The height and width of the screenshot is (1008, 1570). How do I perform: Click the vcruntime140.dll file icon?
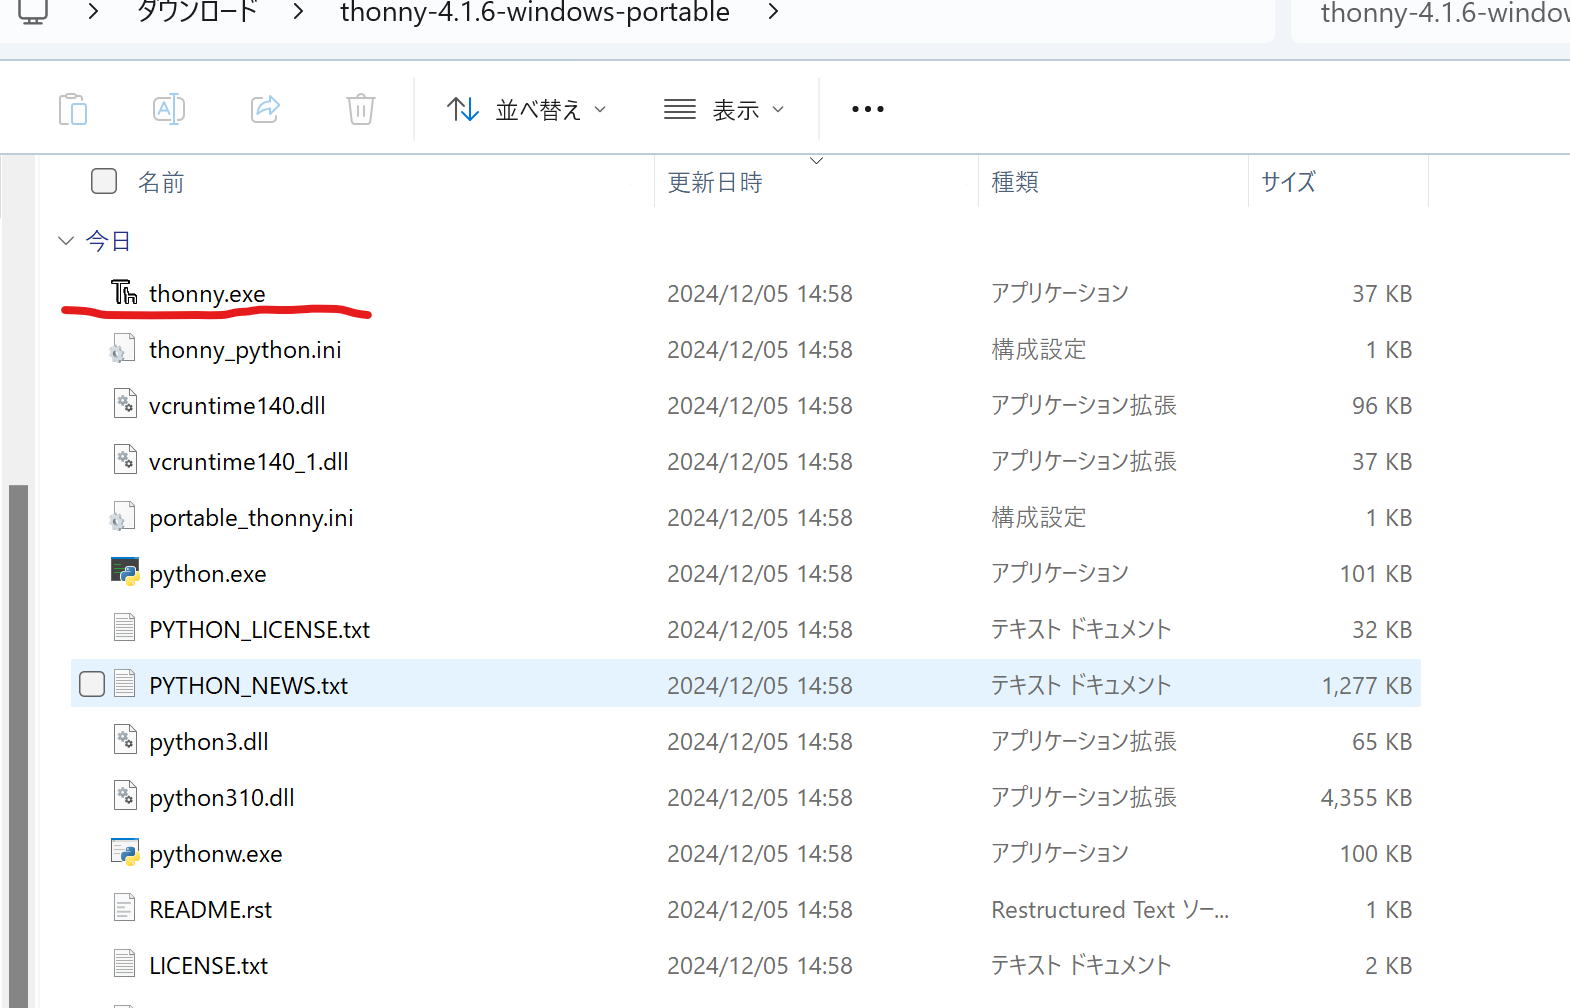(x=124, y=405)
